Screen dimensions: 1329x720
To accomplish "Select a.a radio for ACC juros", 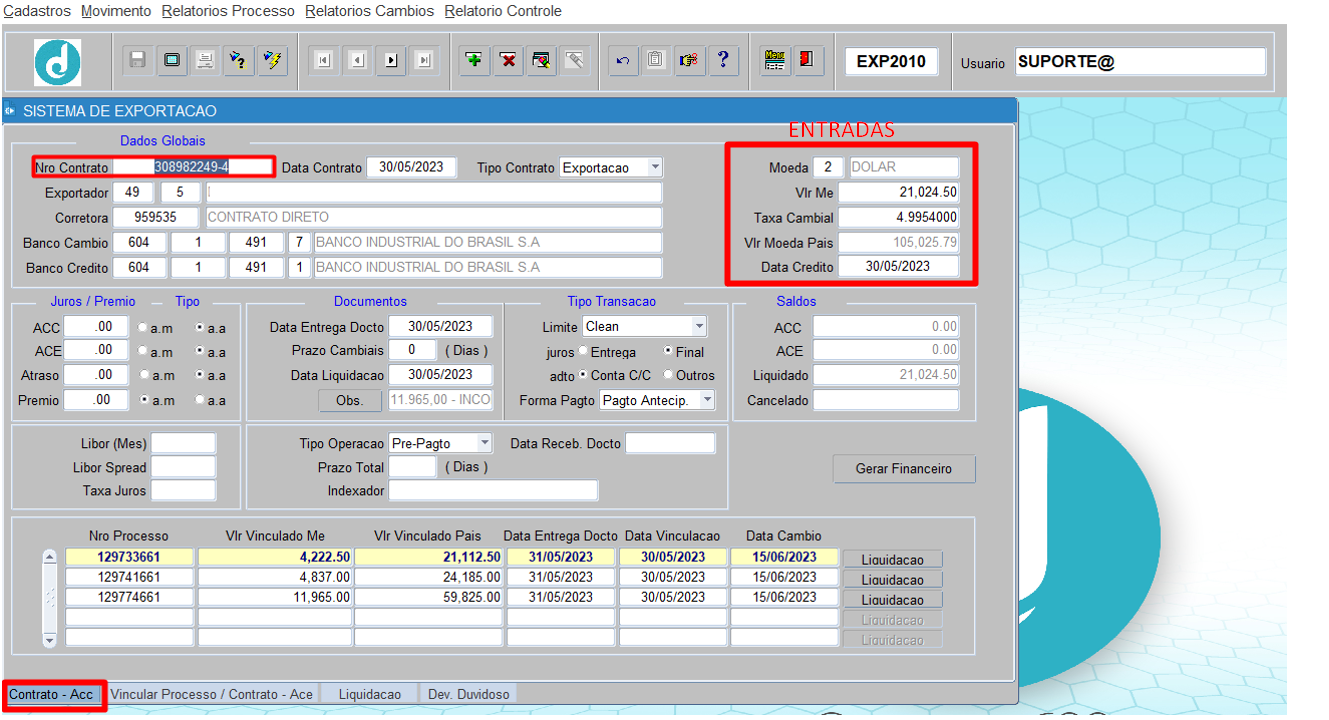I will (x=200, y=327).
